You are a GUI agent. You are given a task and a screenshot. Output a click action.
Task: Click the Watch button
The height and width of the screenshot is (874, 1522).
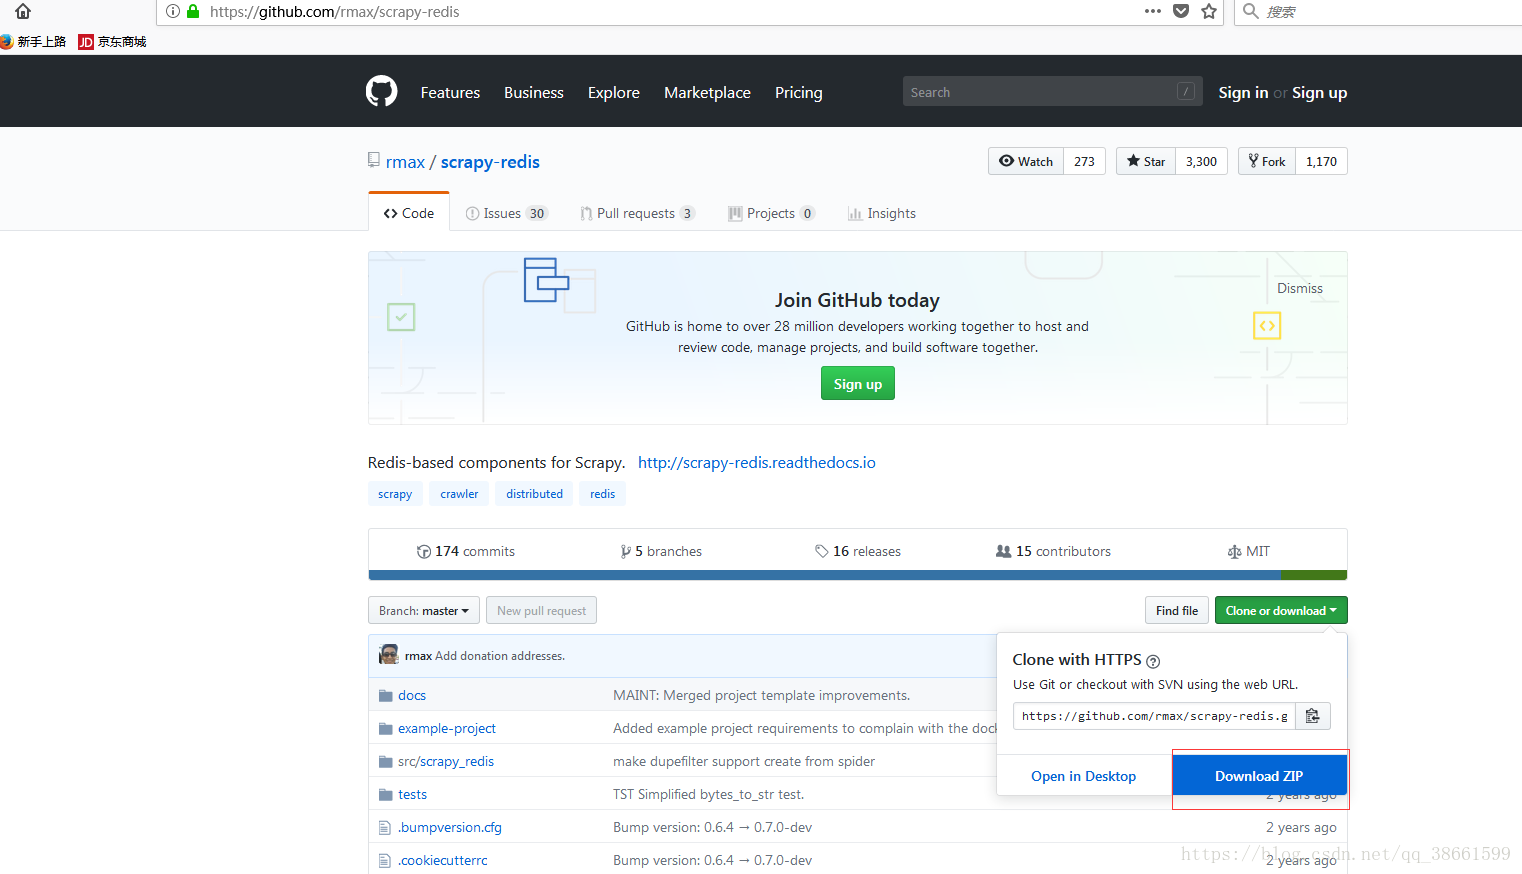(x=1026, y=161)
